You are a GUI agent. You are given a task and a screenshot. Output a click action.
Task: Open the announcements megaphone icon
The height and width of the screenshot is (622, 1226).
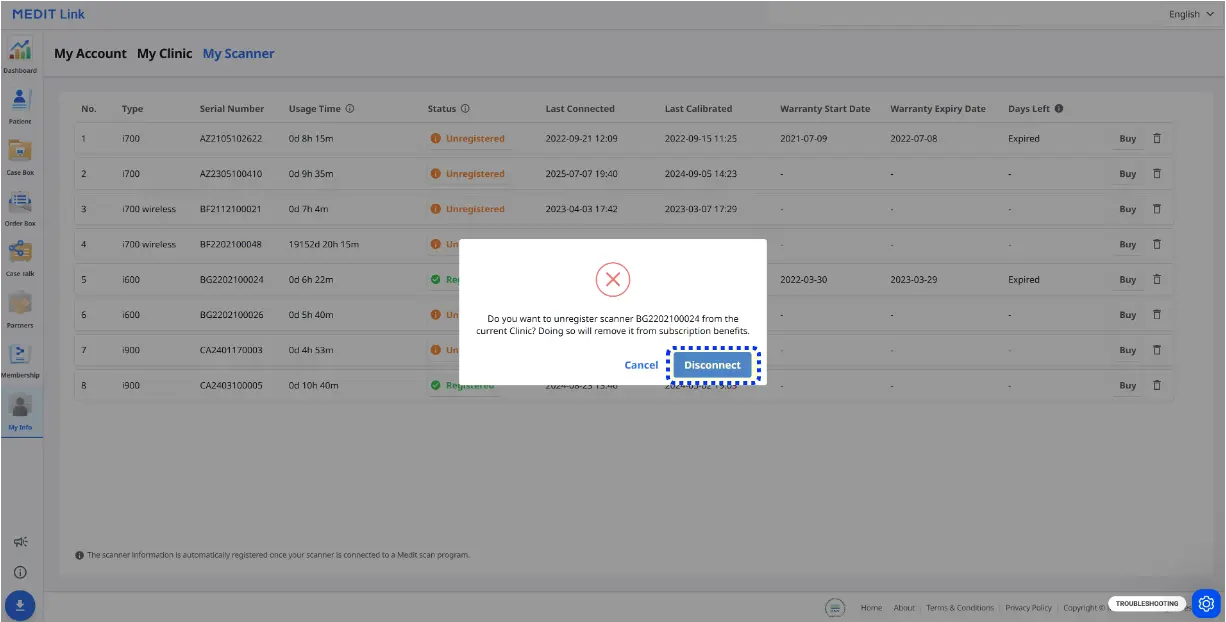click(x=20, y=541)
